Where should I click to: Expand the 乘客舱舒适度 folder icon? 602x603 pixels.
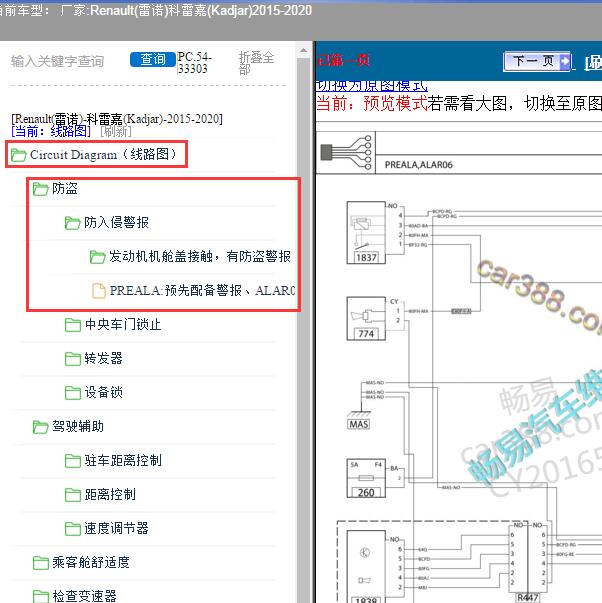point(41,563)
